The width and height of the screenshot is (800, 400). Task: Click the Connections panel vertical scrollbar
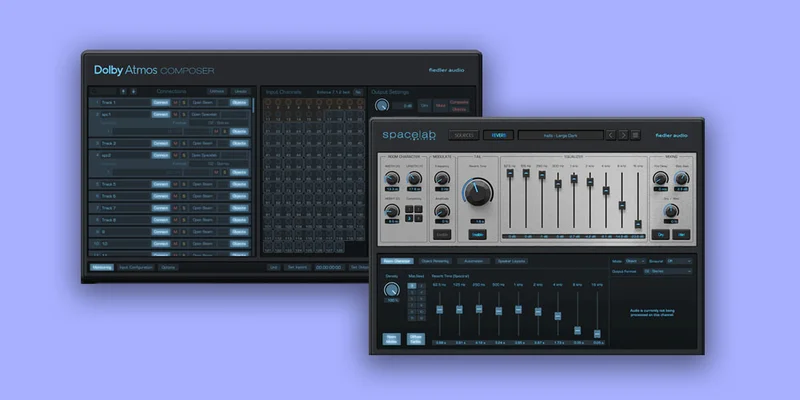click(253, 105)
